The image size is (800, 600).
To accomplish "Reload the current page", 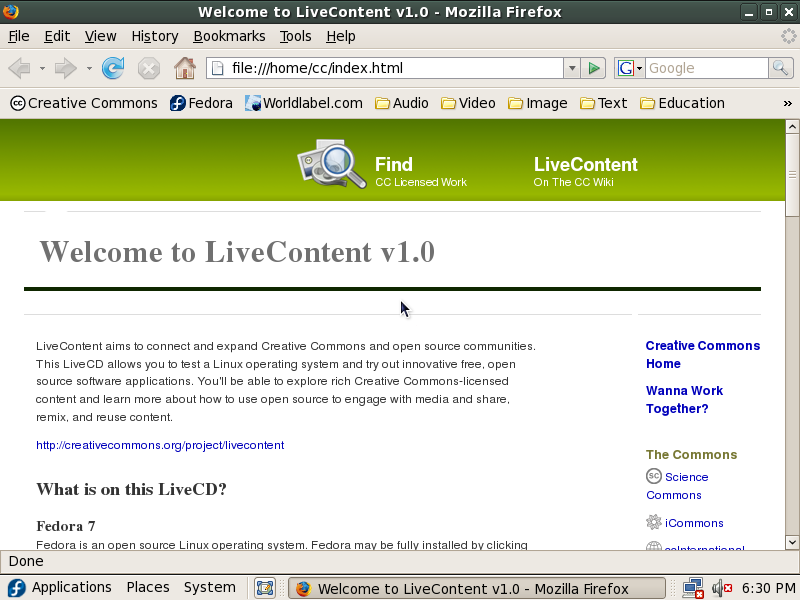I will tap(113, 68).
